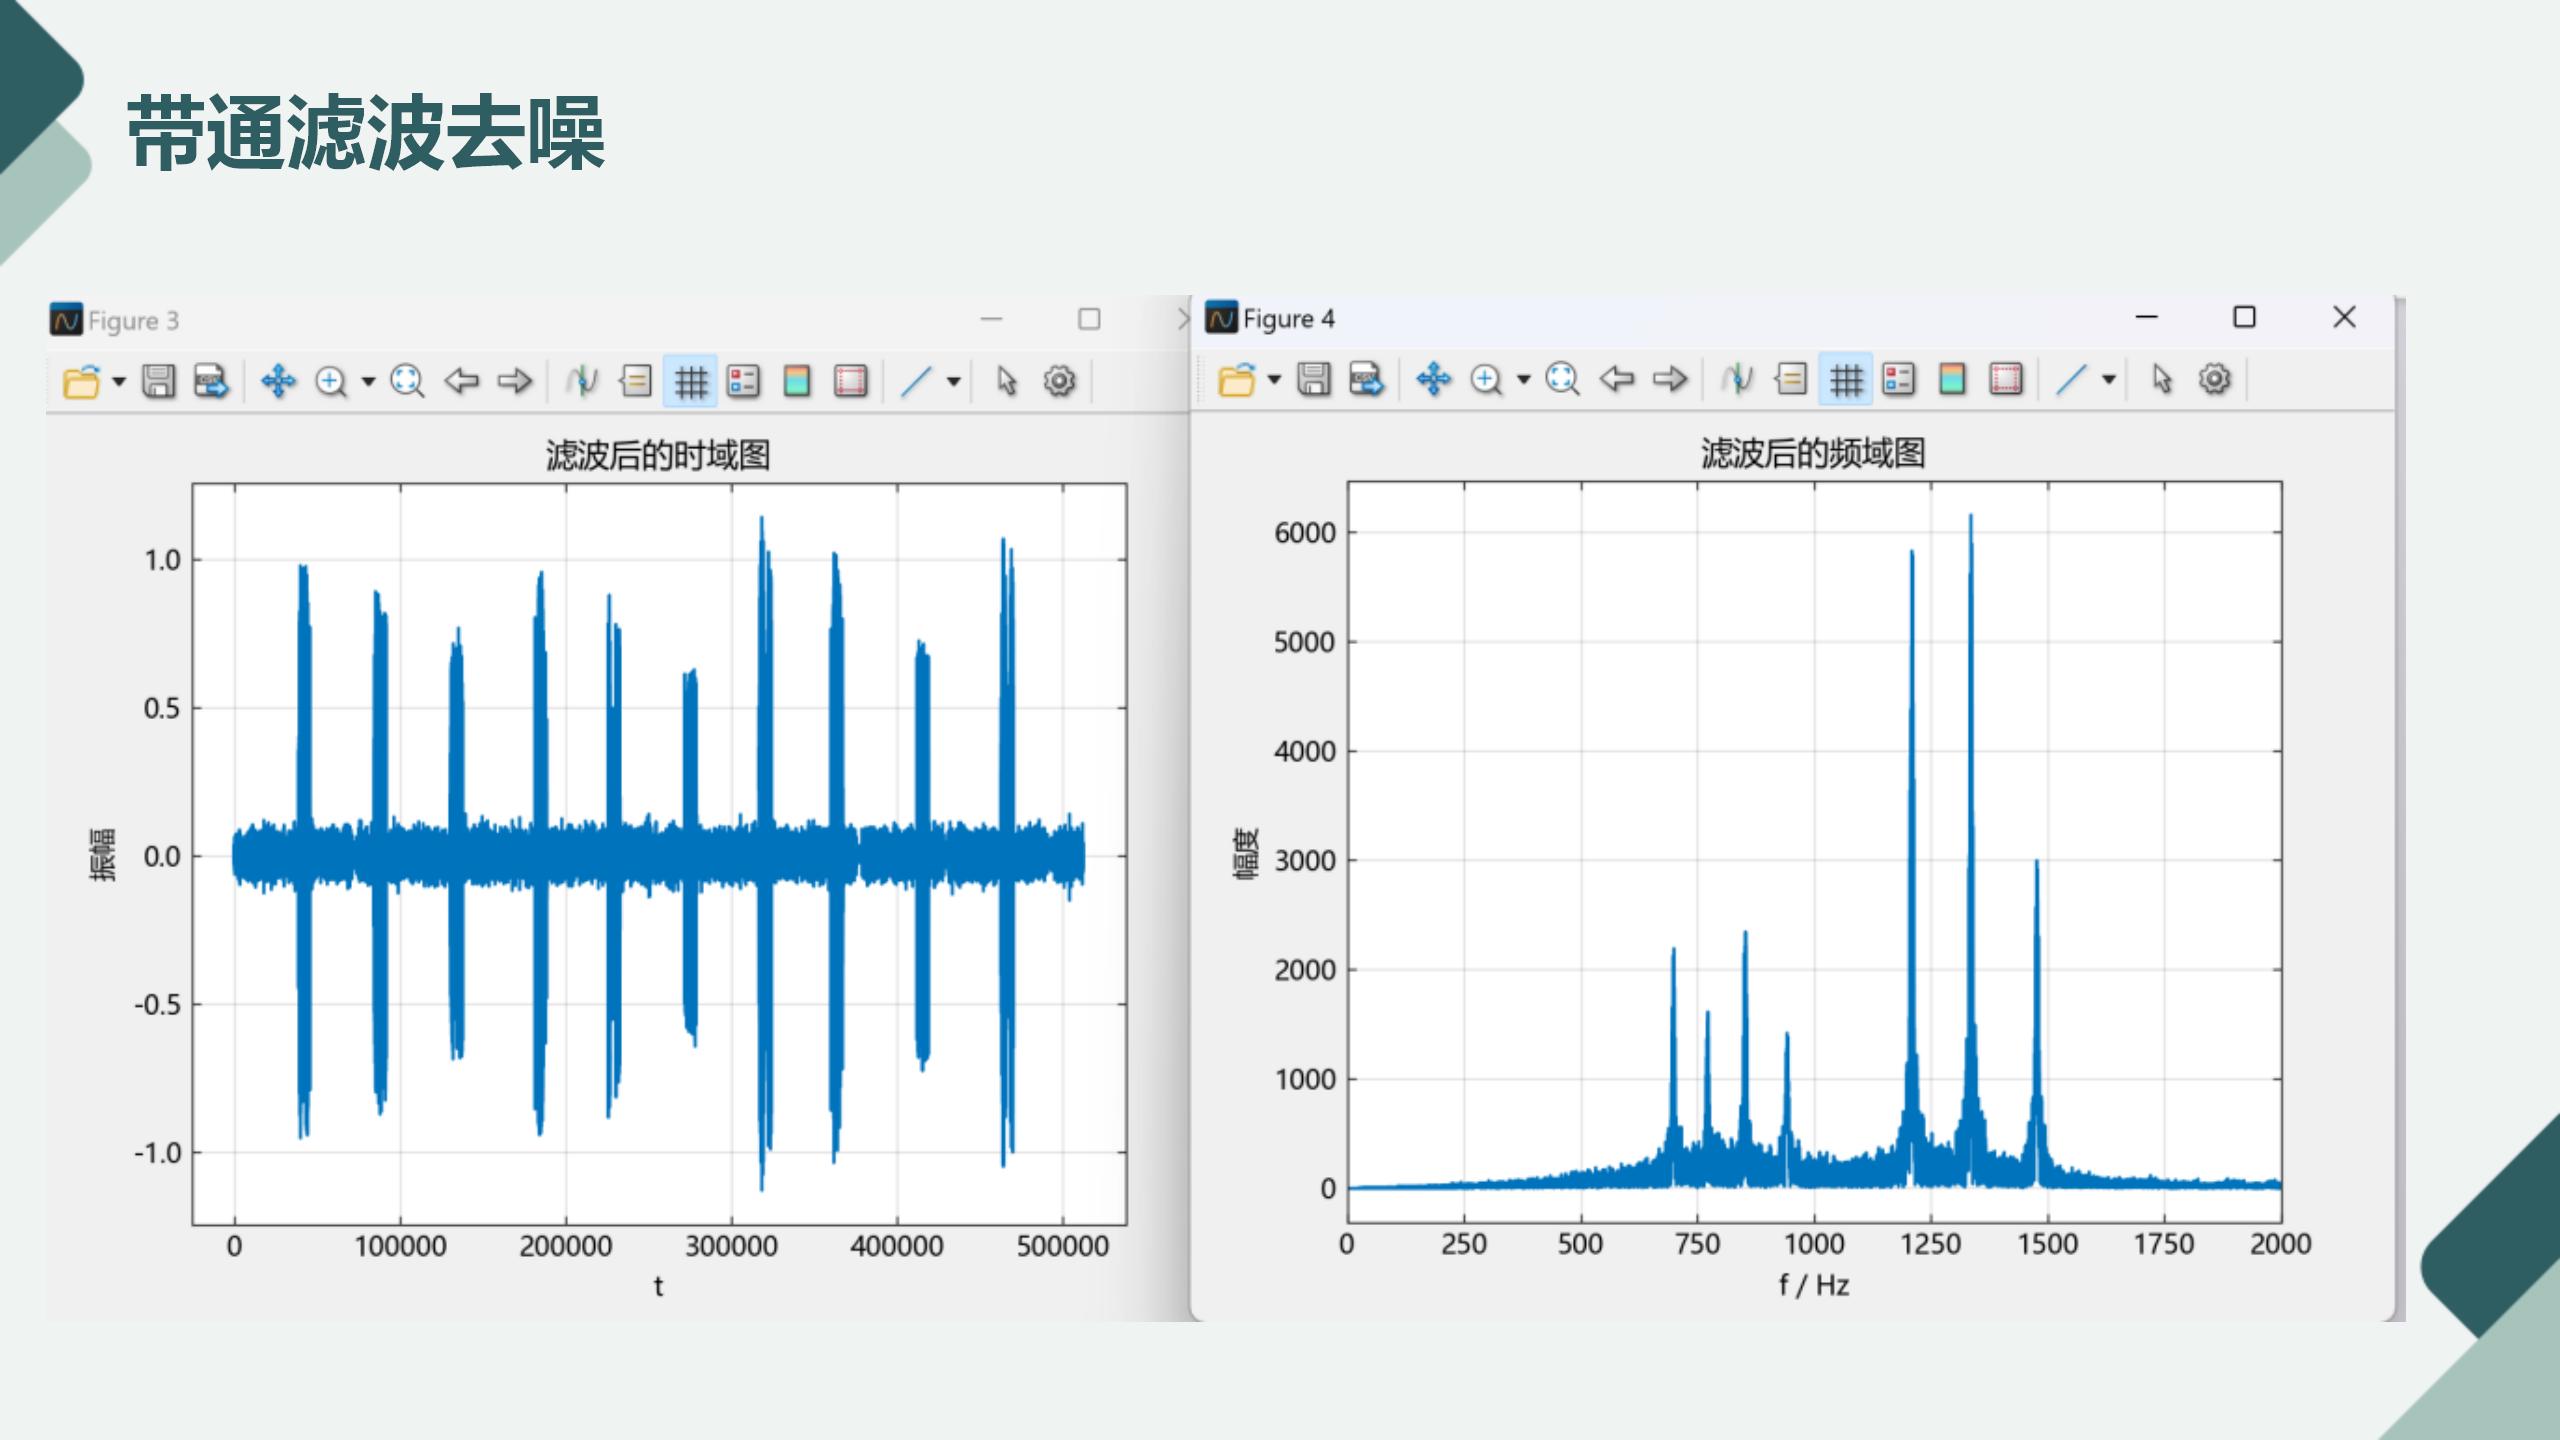Choose the pointer cursor tool in Figure 3
Image resolution: width=2560 pixels, height=1440 pixels.
pos(1006,381)
